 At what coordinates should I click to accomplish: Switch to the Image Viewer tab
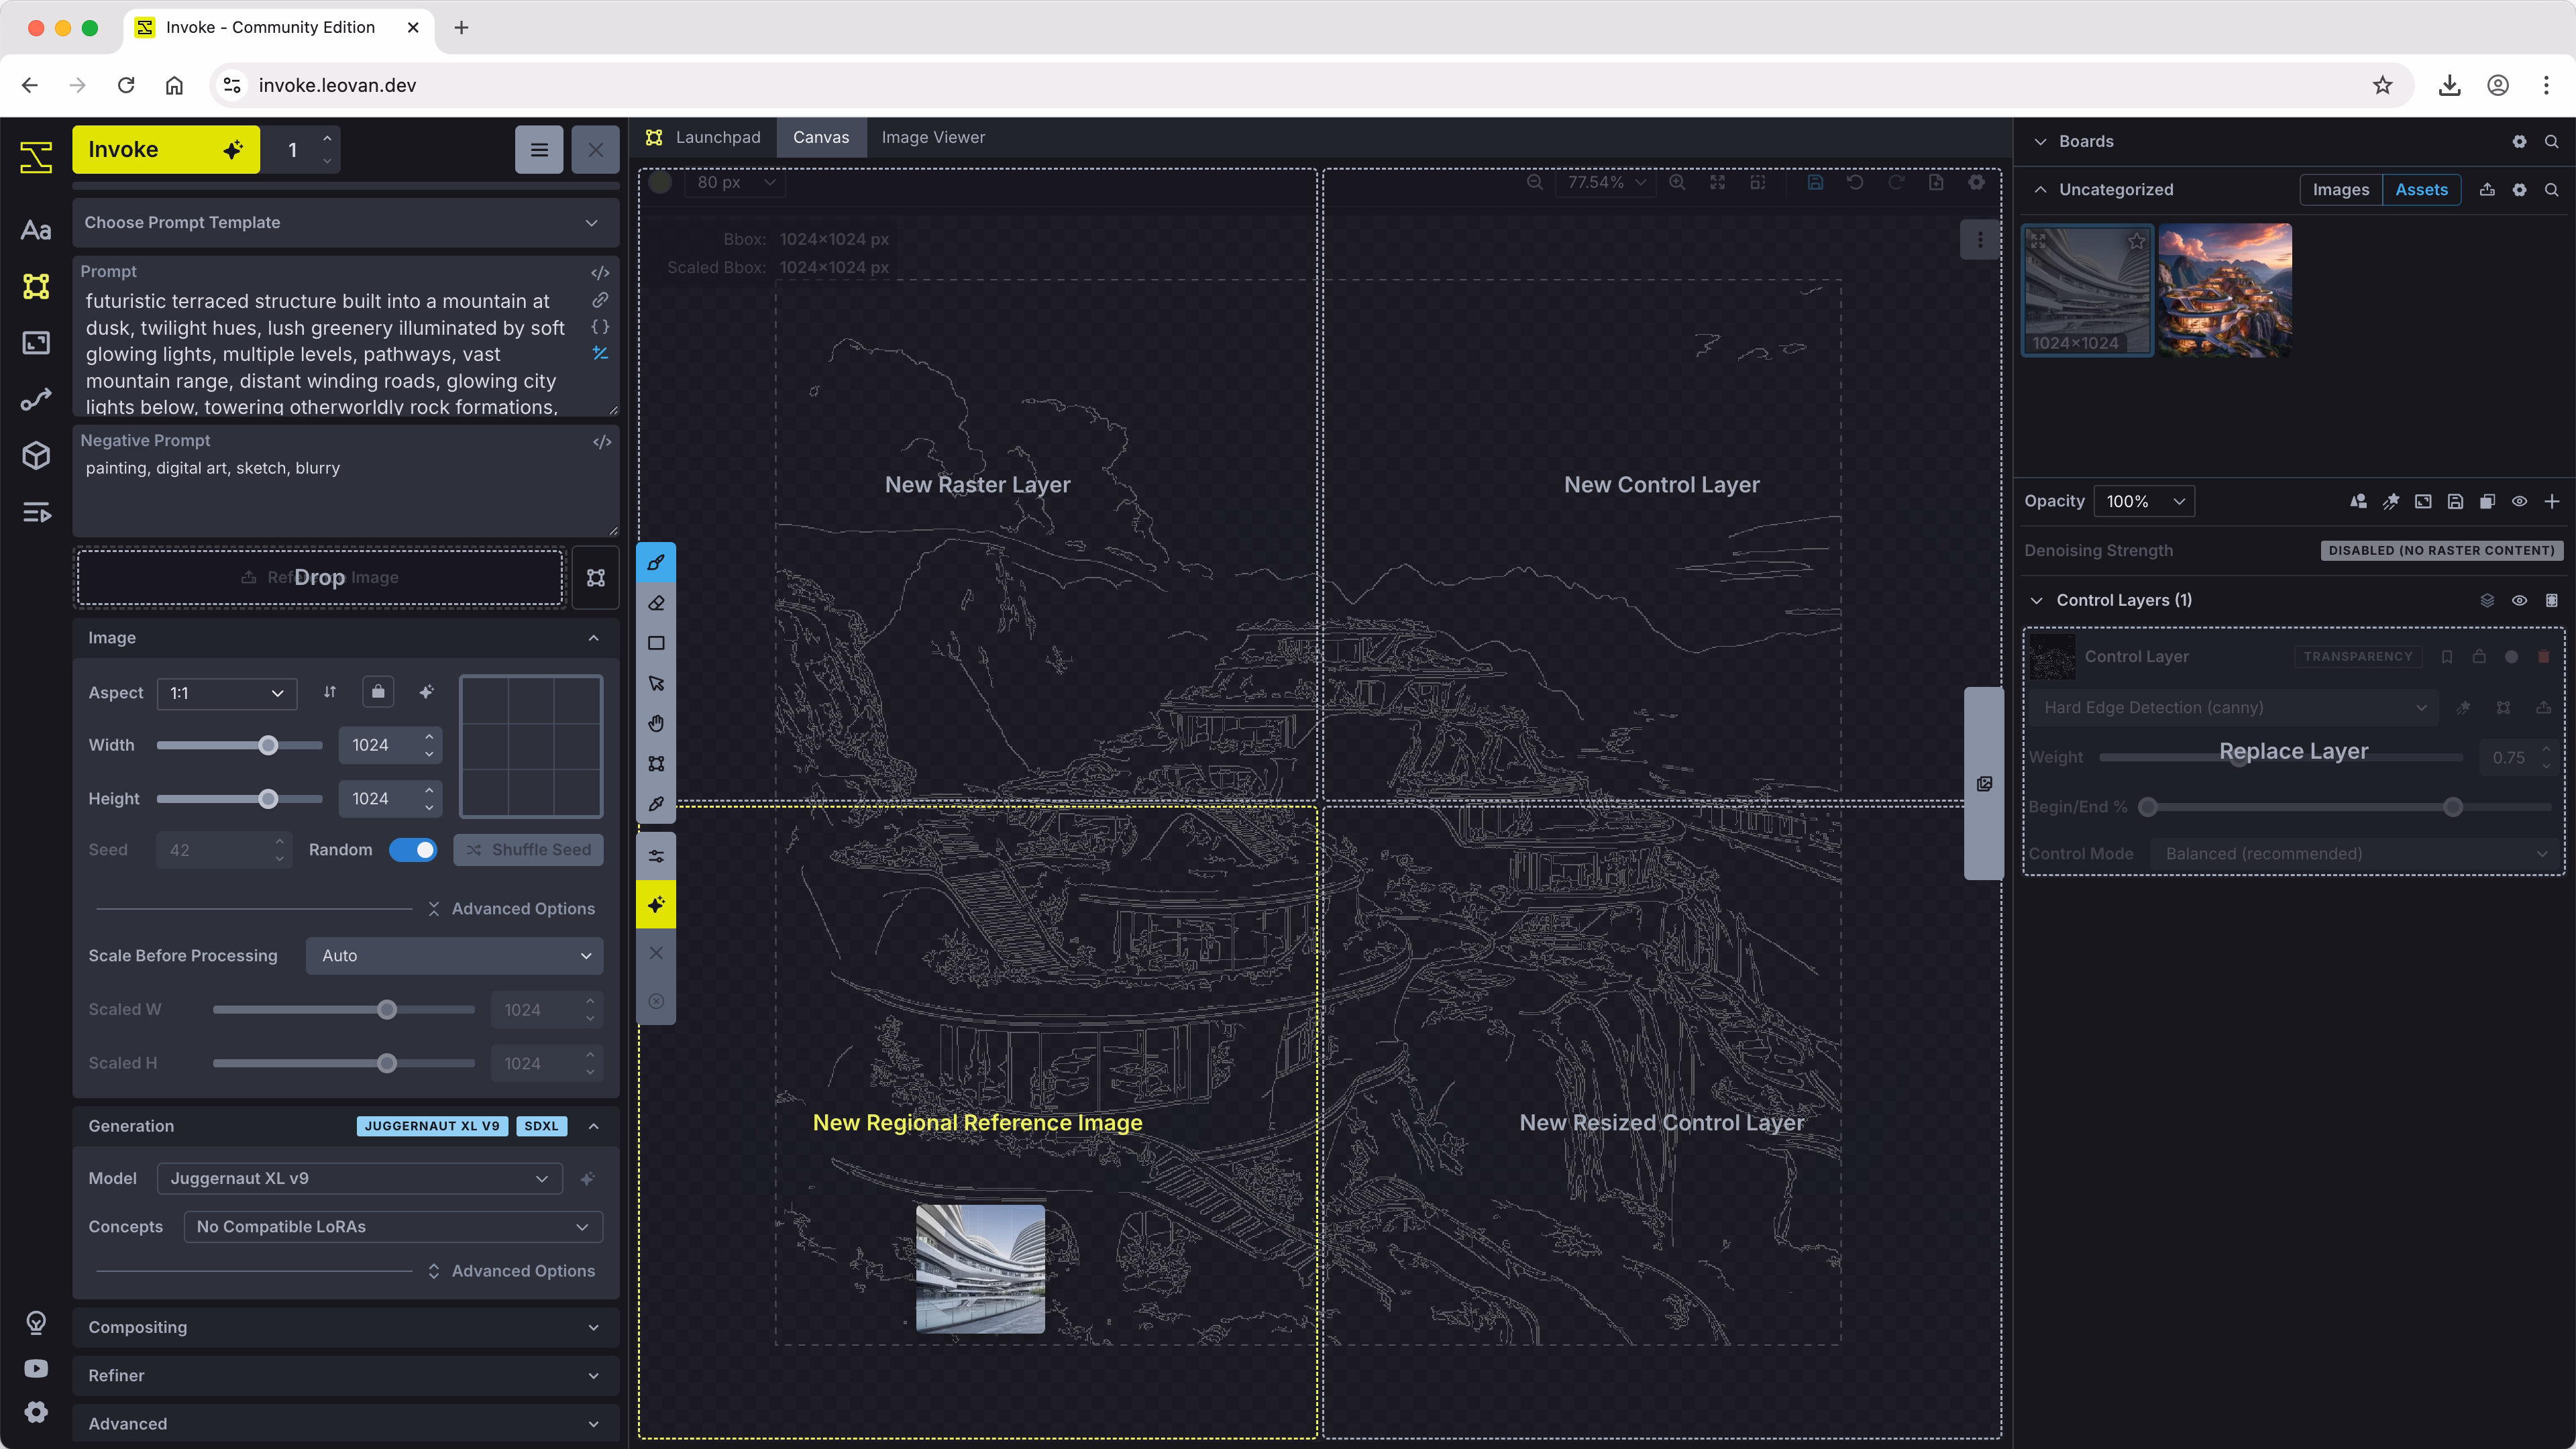tap(932, 137)
